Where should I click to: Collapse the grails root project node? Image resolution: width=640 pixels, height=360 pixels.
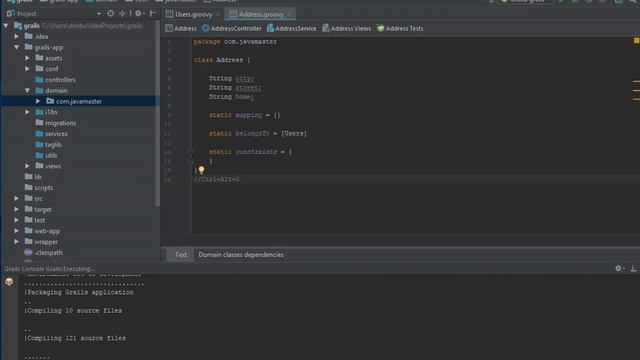point(6,26)
